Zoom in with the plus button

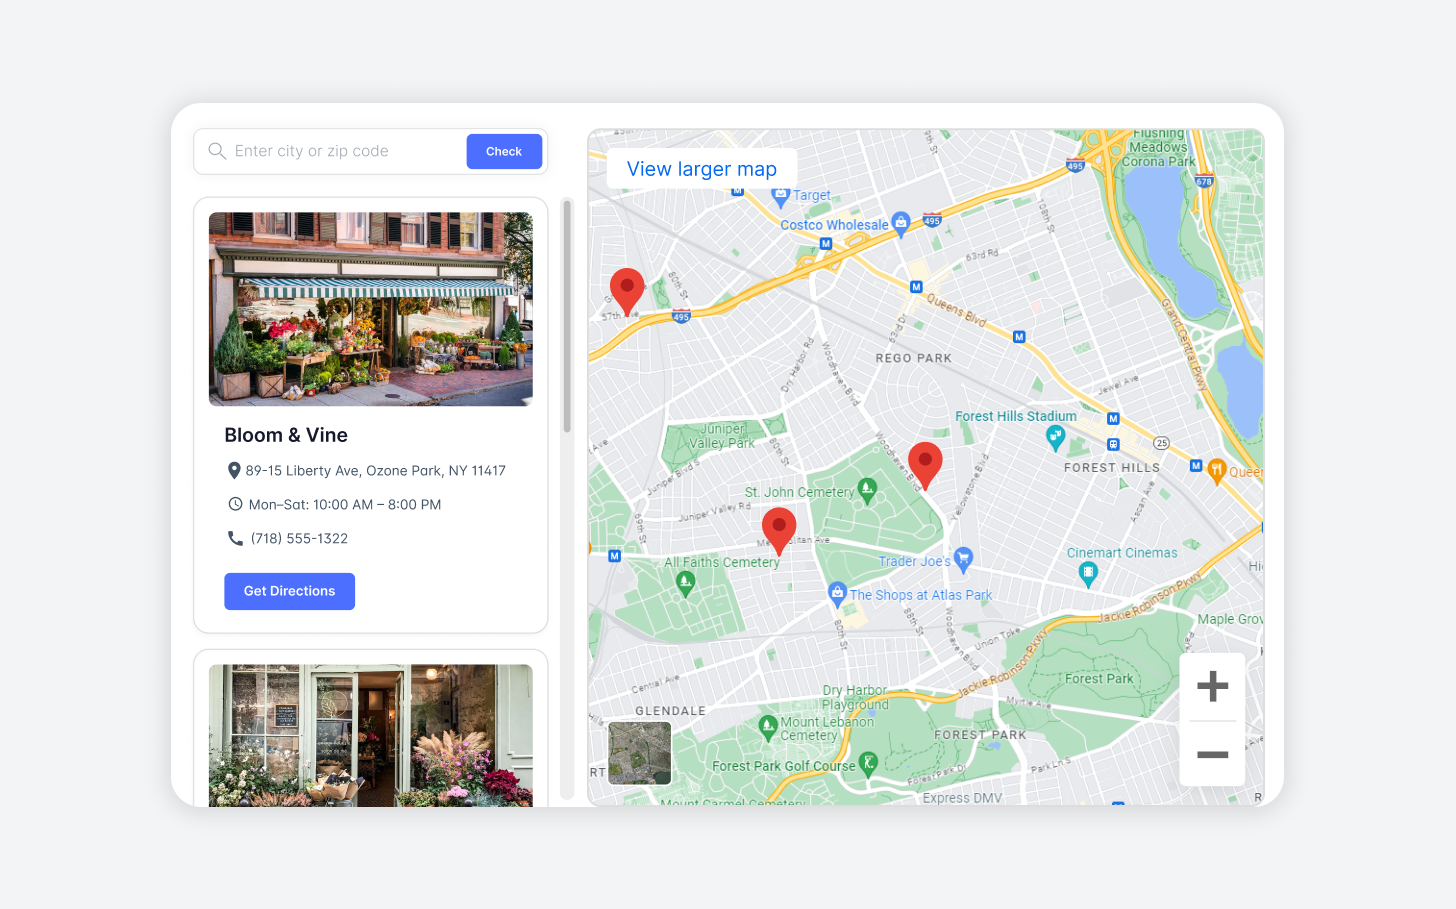(x=1212, y=686)
